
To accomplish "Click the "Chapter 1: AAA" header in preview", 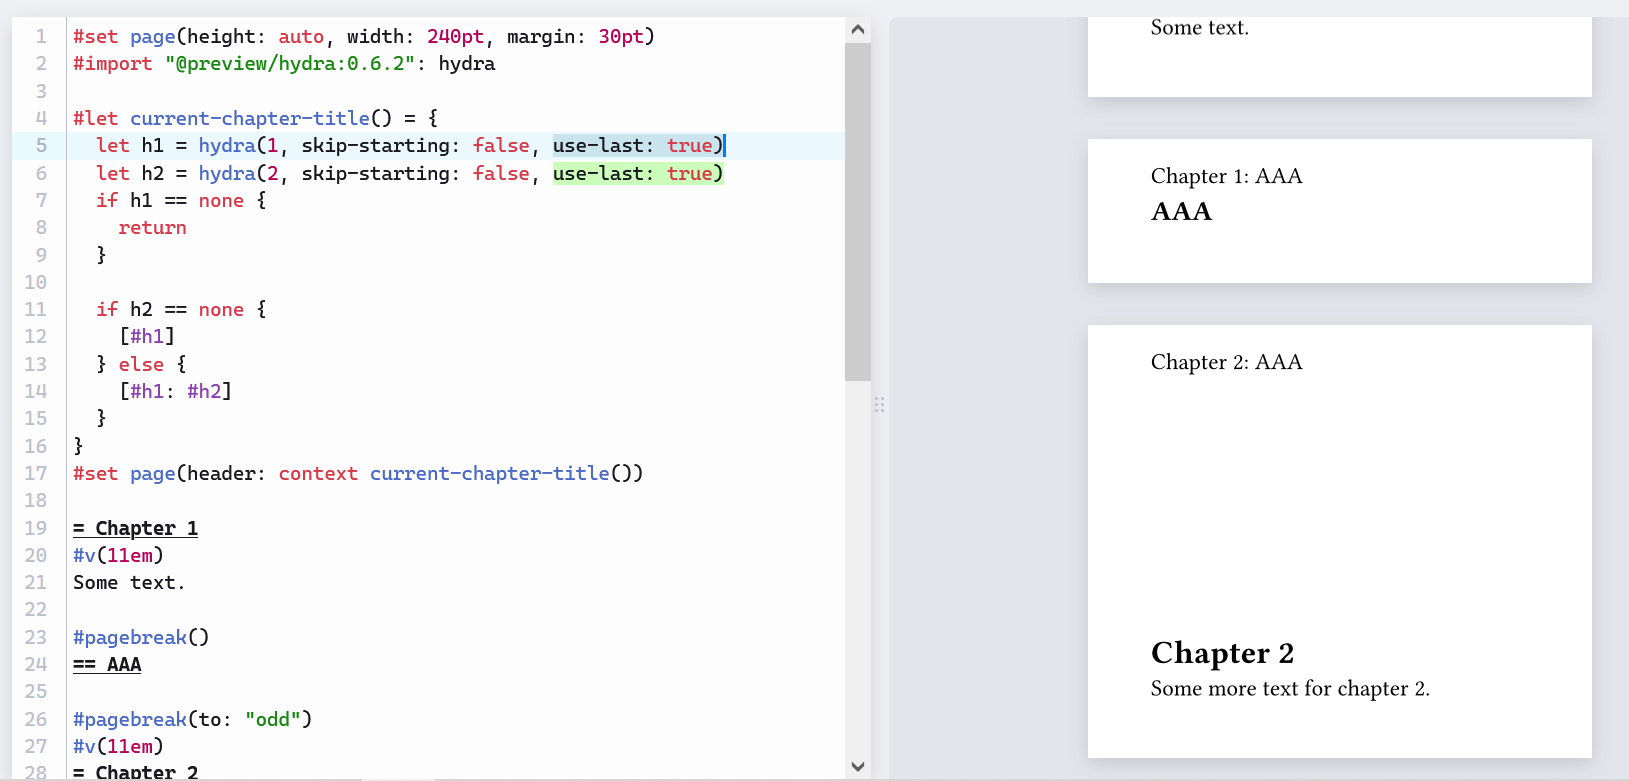I will 1226,177.
